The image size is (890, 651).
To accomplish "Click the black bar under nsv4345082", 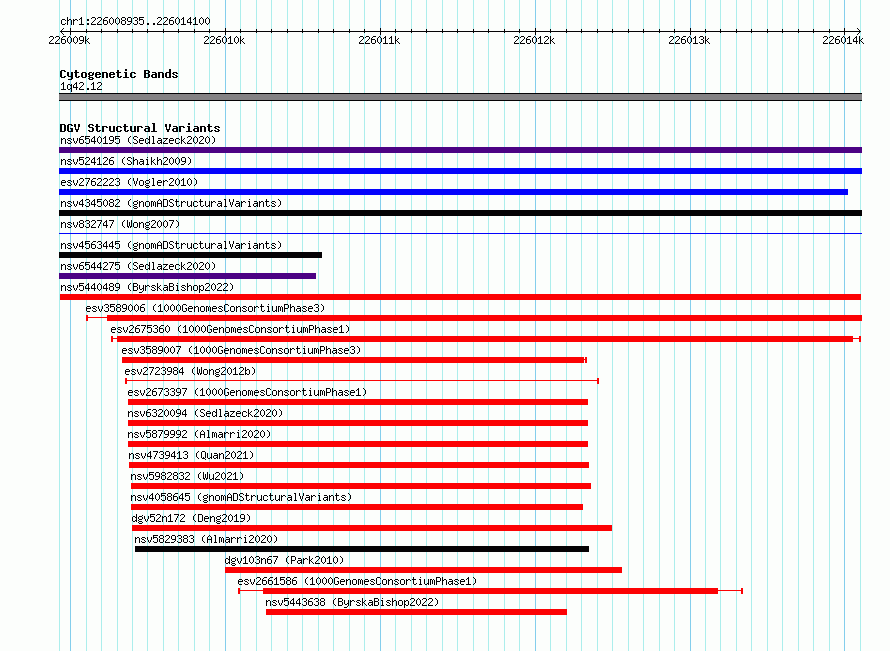I will [460, 213].
